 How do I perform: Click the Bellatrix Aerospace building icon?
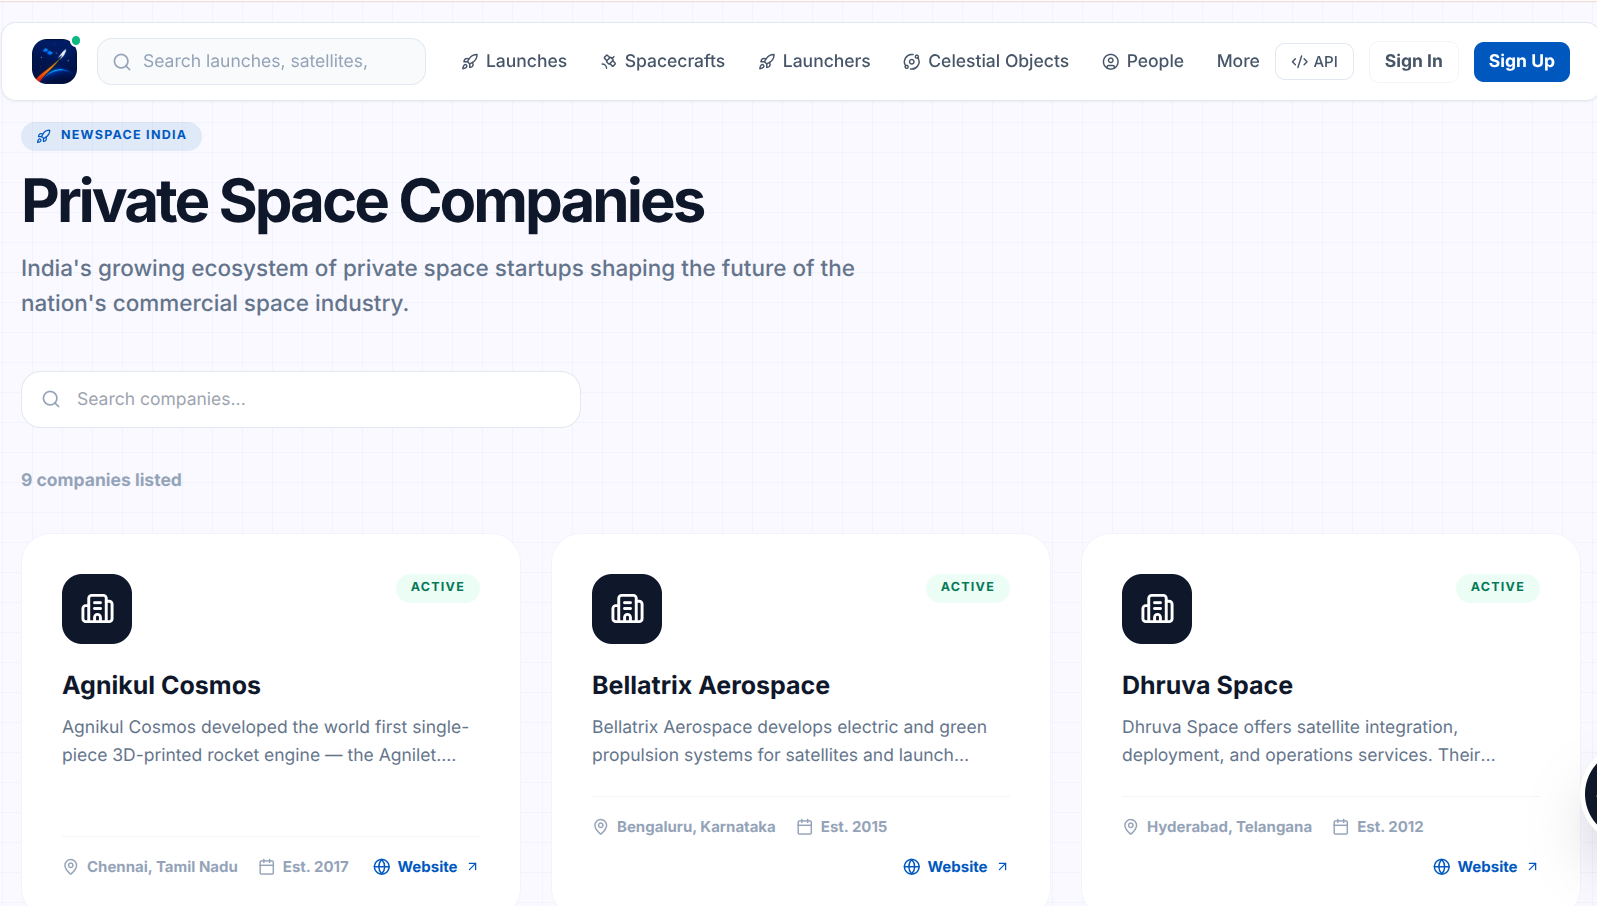coord(627,609)
